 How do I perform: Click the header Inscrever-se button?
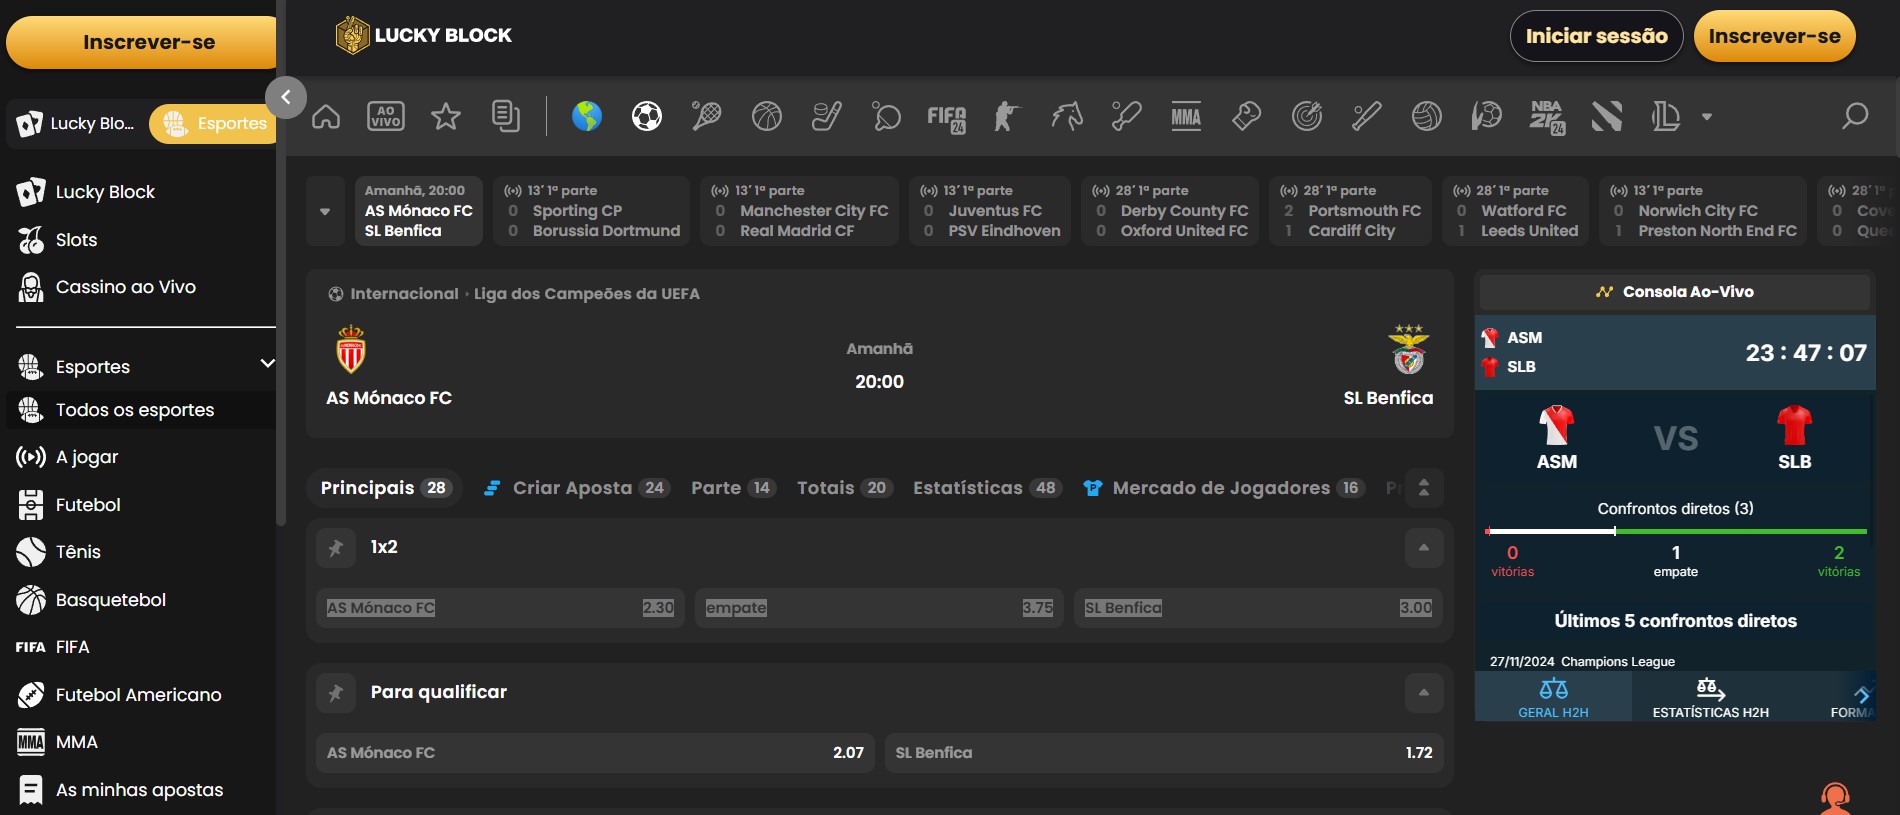click(x=1774, y=36)
